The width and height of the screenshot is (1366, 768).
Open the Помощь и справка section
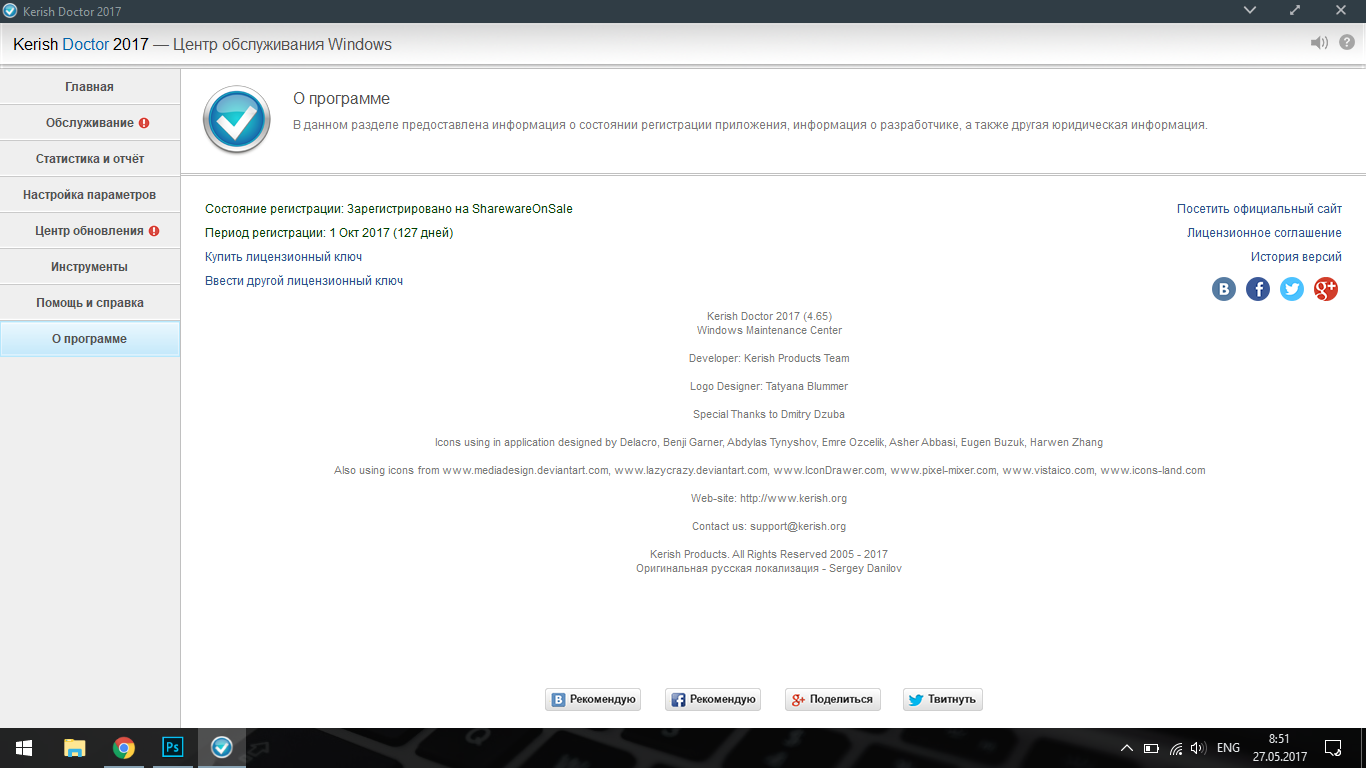click(x=90, y=303)
